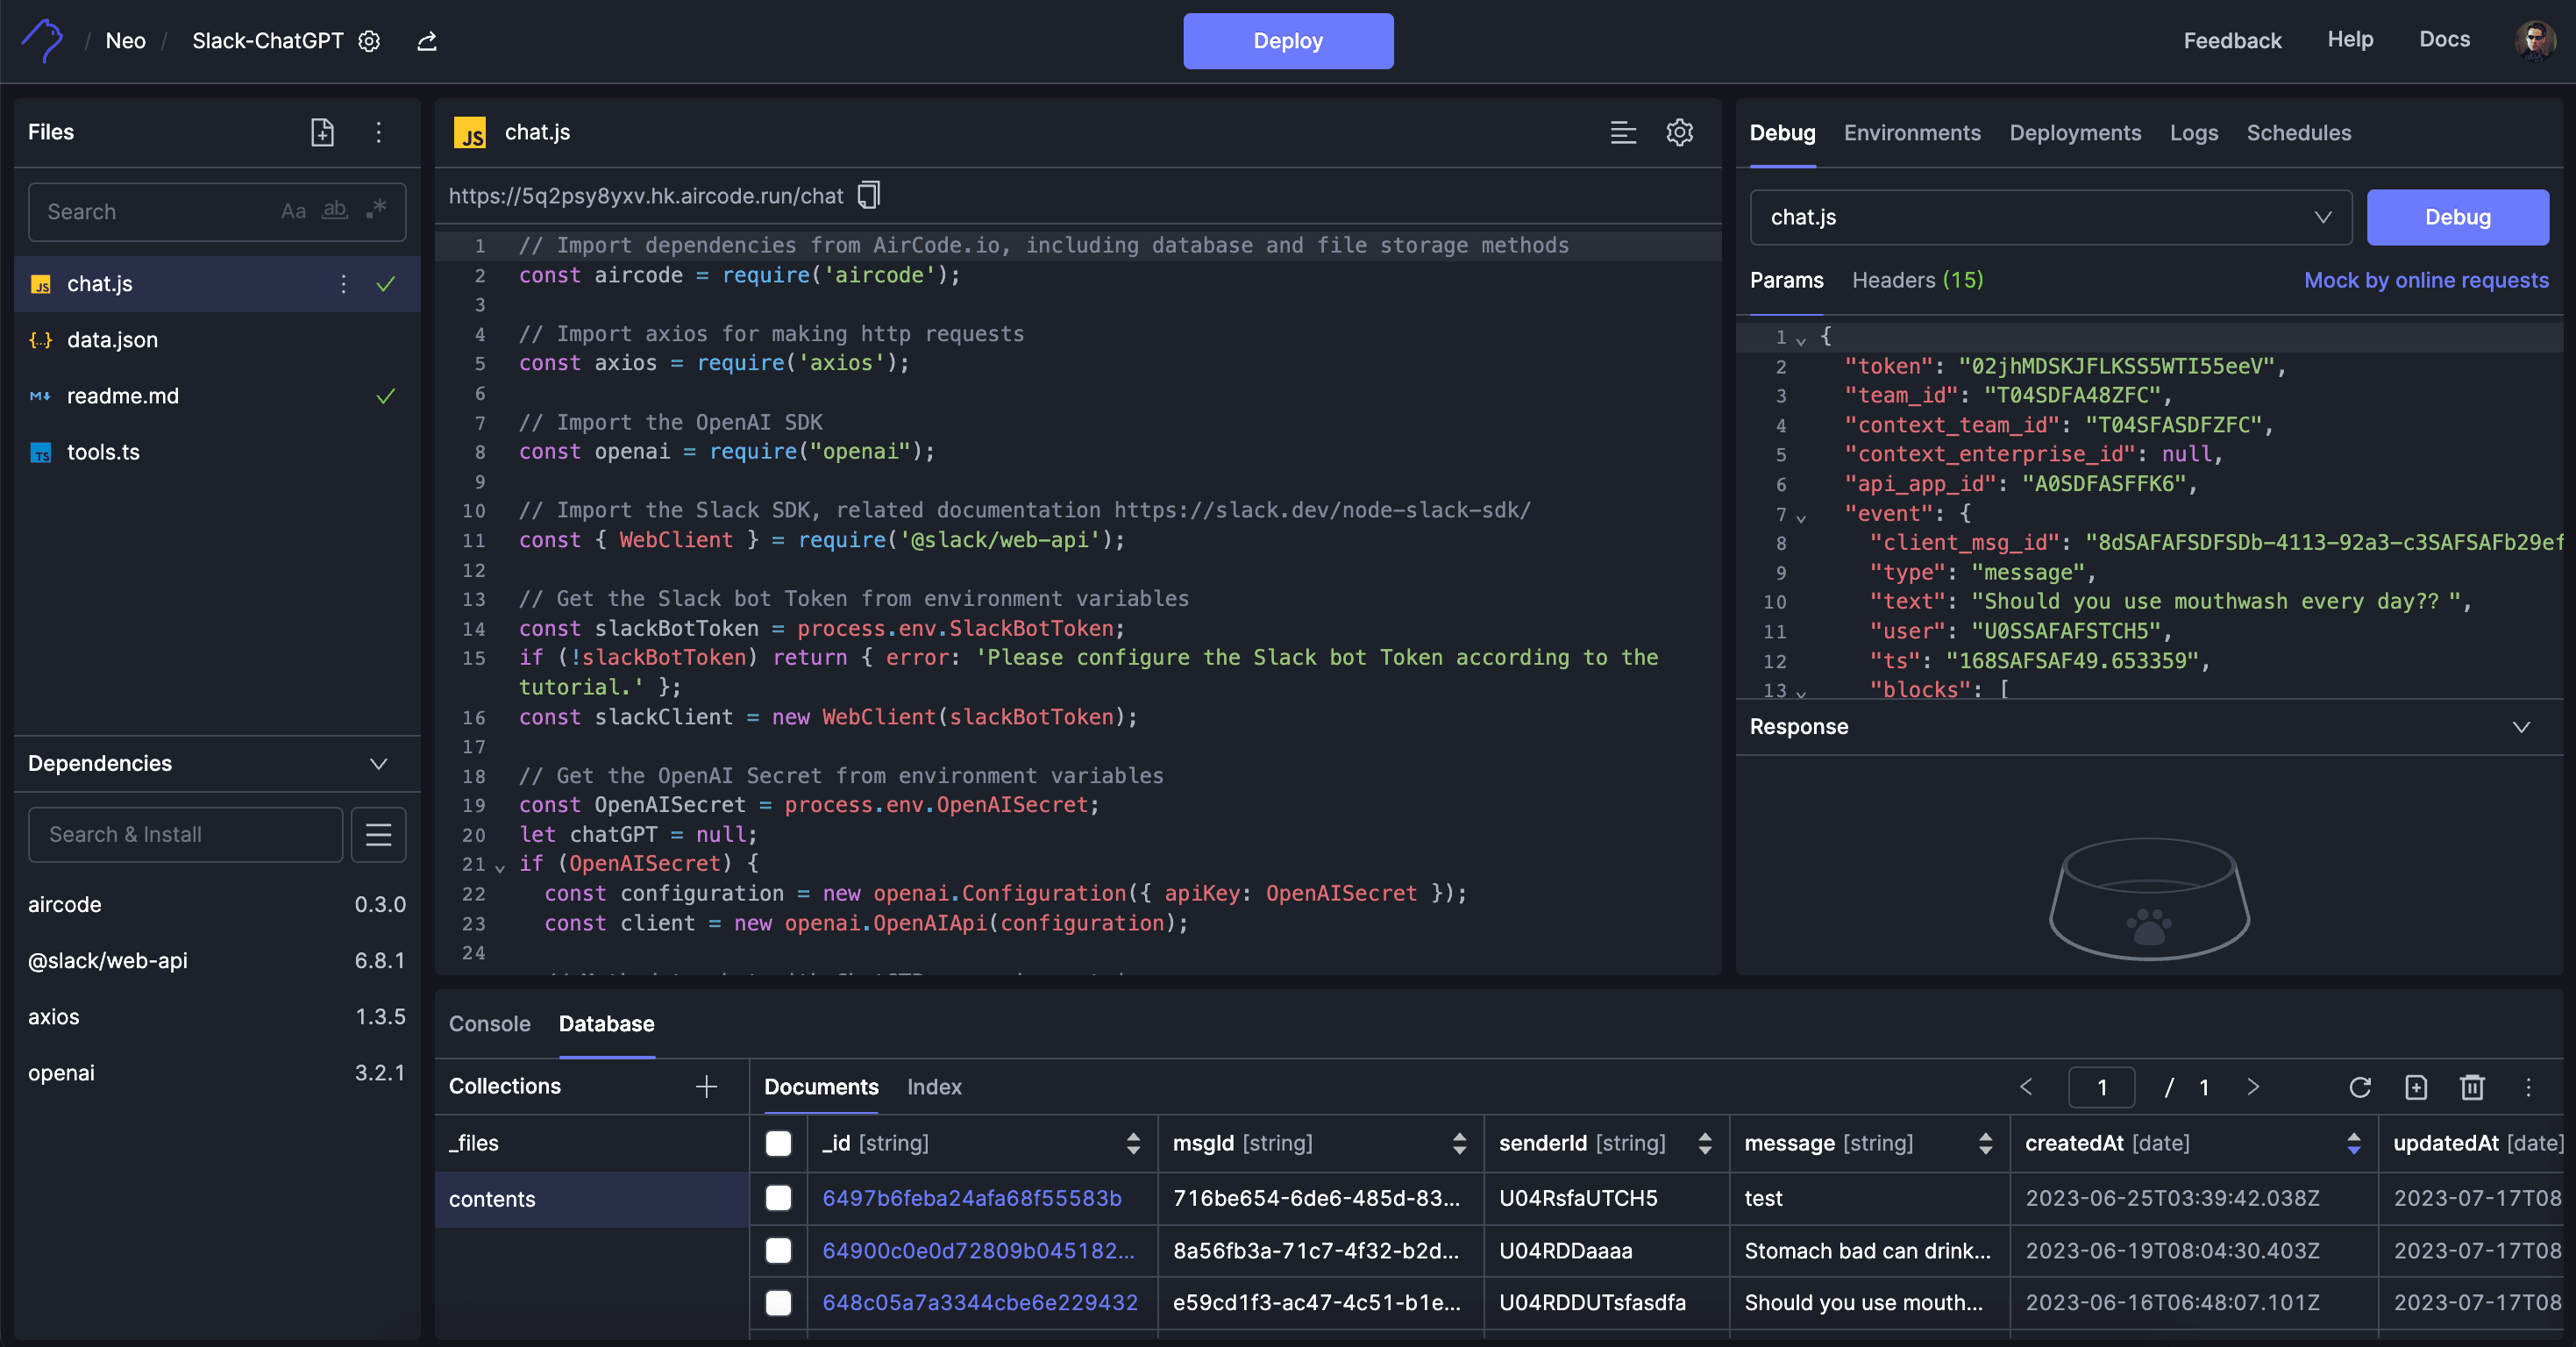The width and height of the screenshot is (2576, 1347).
Task: Open Files panel more options menu
Action: [x=378, y=132]
